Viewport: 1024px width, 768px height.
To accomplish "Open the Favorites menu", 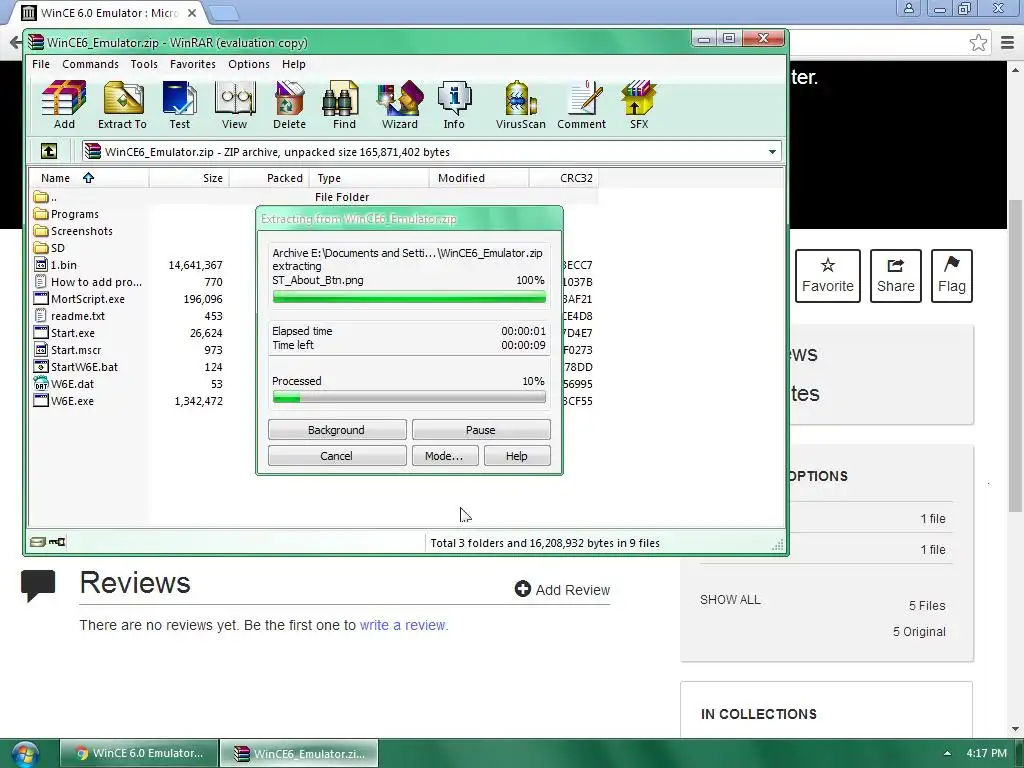I will 193,64.
